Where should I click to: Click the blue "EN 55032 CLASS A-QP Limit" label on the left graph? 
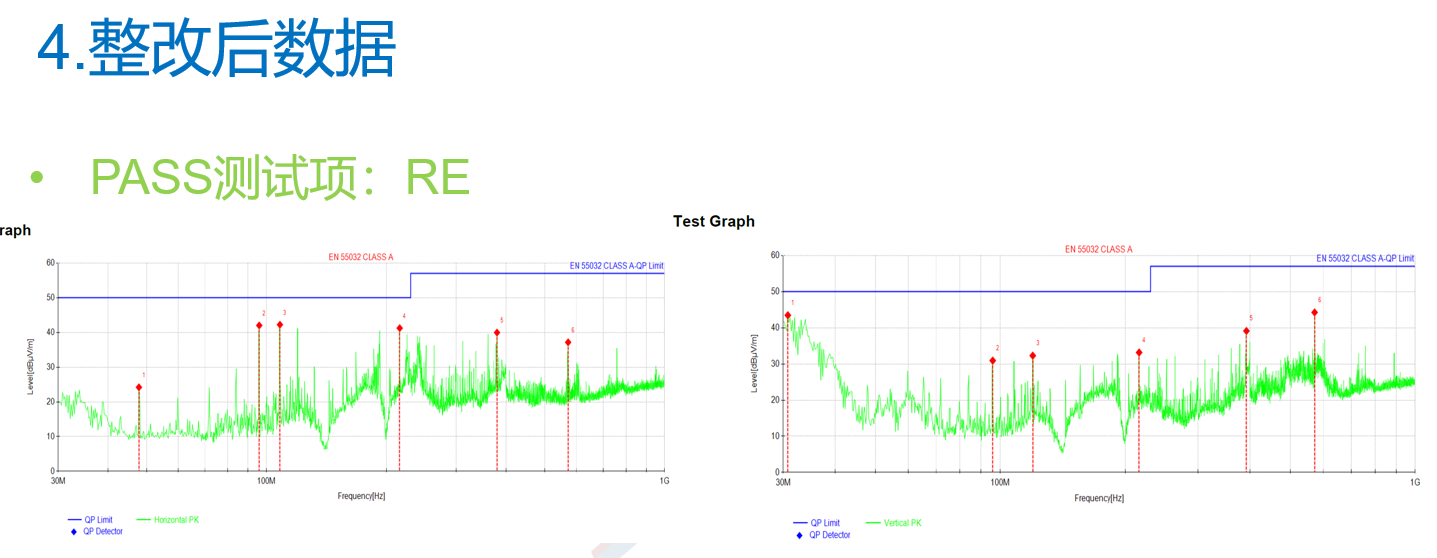click(616, 266)
